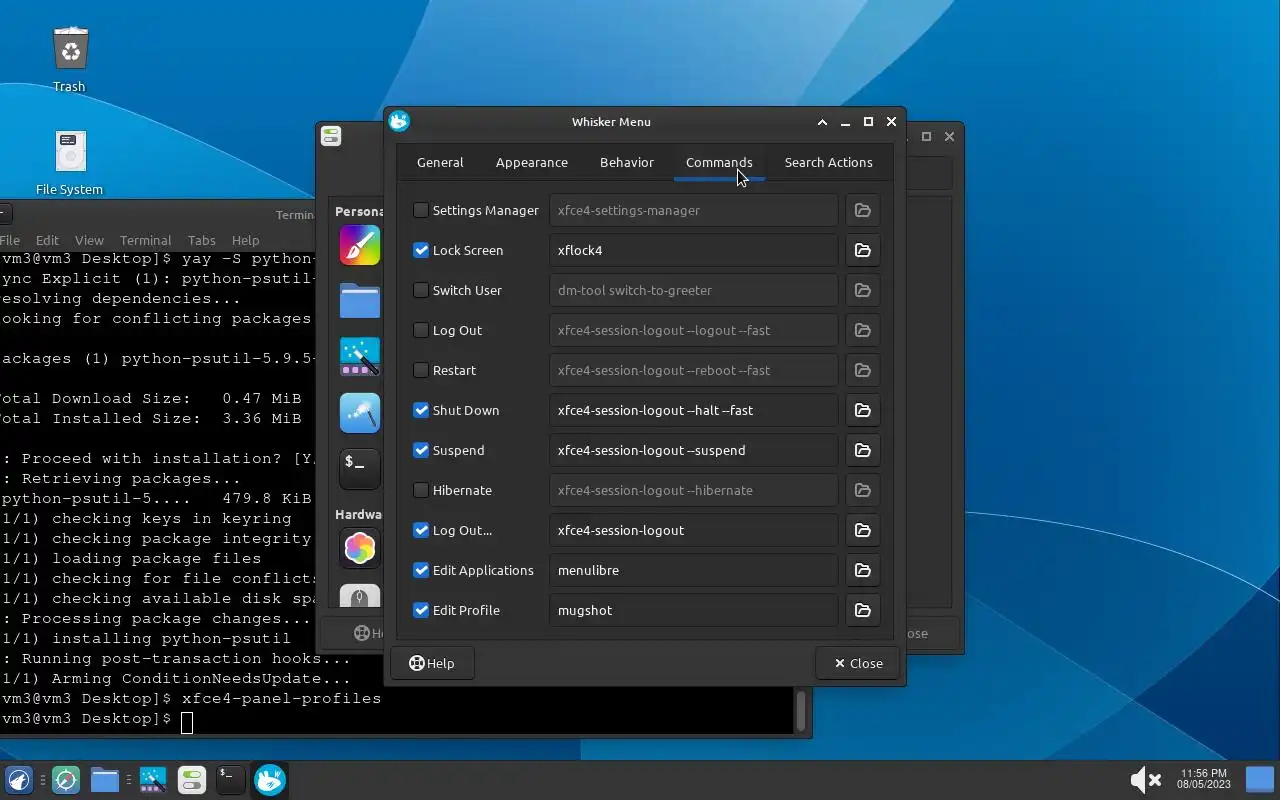Open applications menu at taskbar left

[18, 780]
